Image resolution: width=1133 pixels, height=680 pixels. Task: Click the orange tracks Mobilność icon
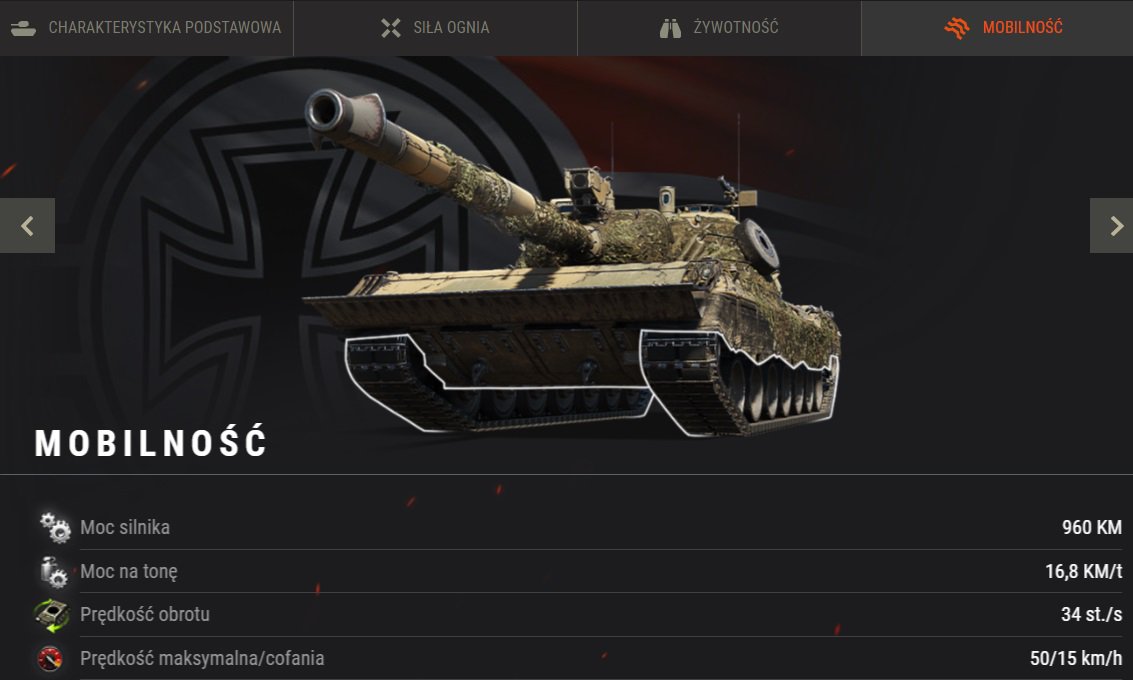tap(957, 28)
